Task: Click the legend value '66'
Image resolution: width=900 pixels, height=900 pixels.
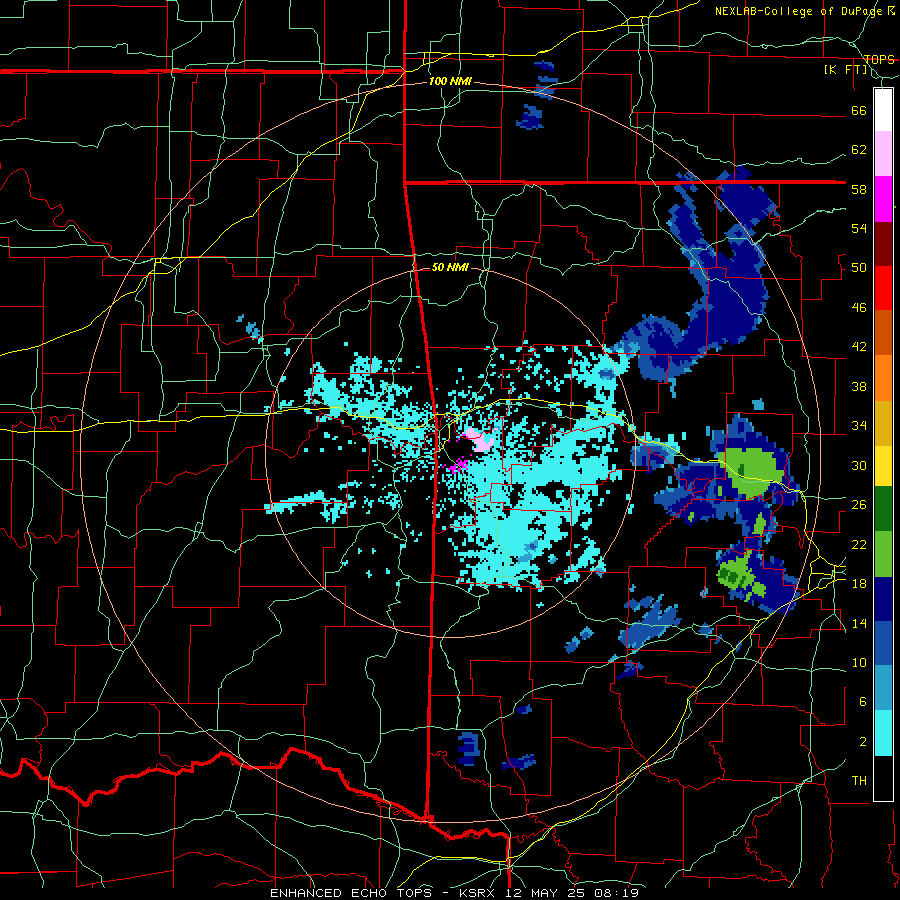Action: [x=859, y=110]
